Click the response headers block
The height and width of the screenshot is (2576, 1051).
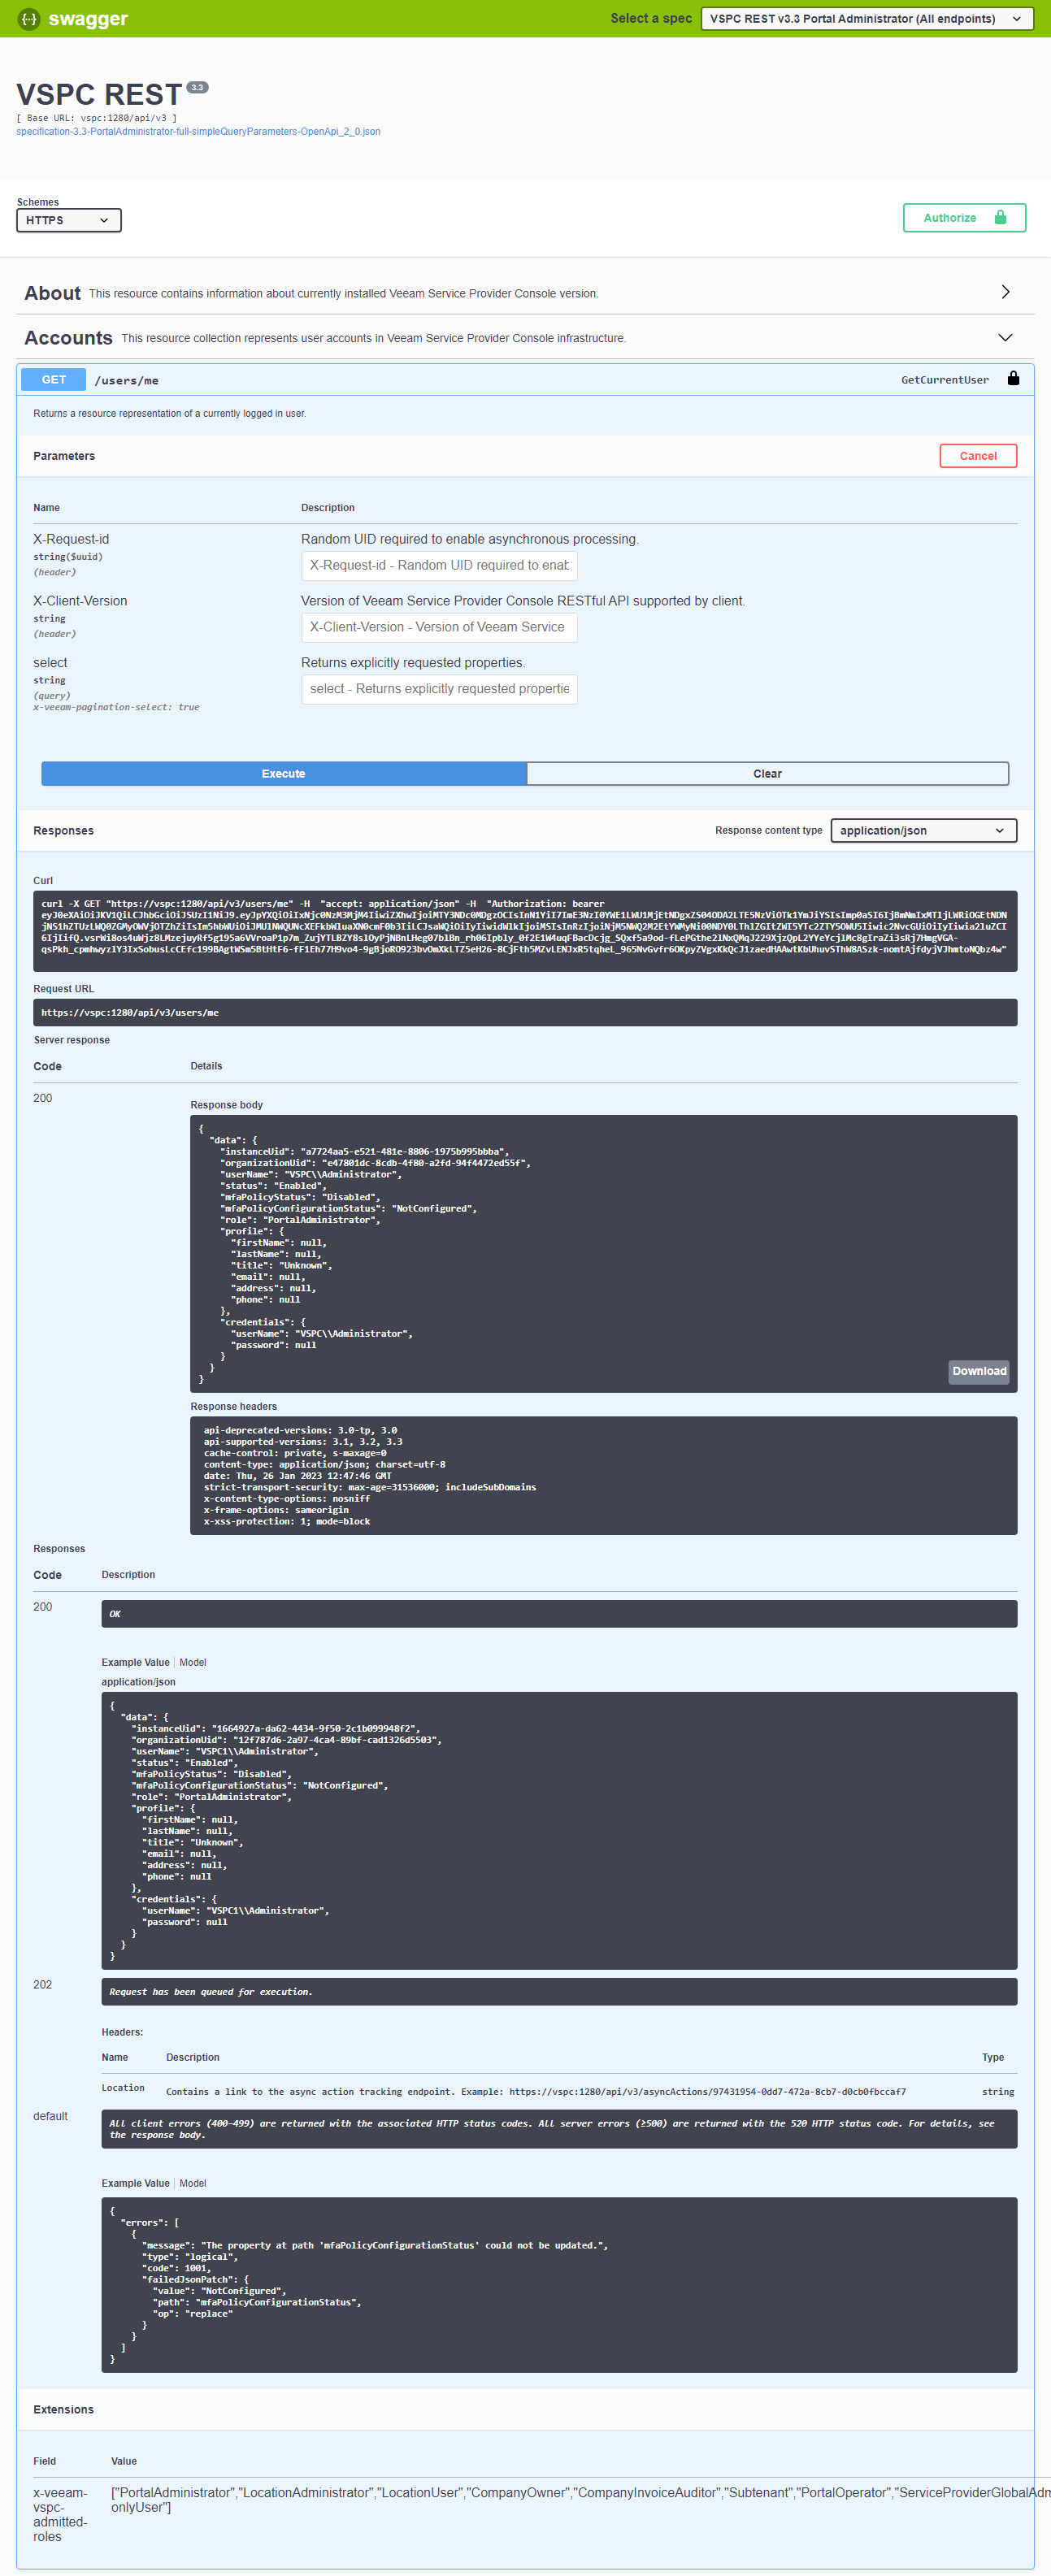click(603, 1475)
